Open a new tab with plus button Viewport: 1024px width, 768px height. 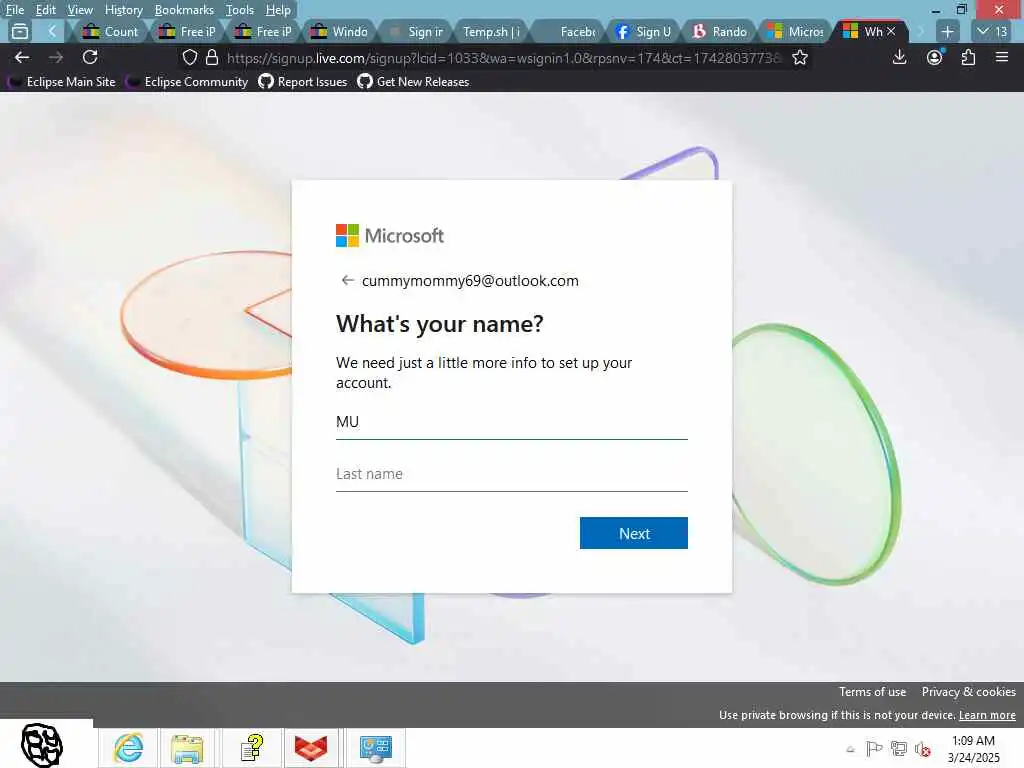click(948, 31)
